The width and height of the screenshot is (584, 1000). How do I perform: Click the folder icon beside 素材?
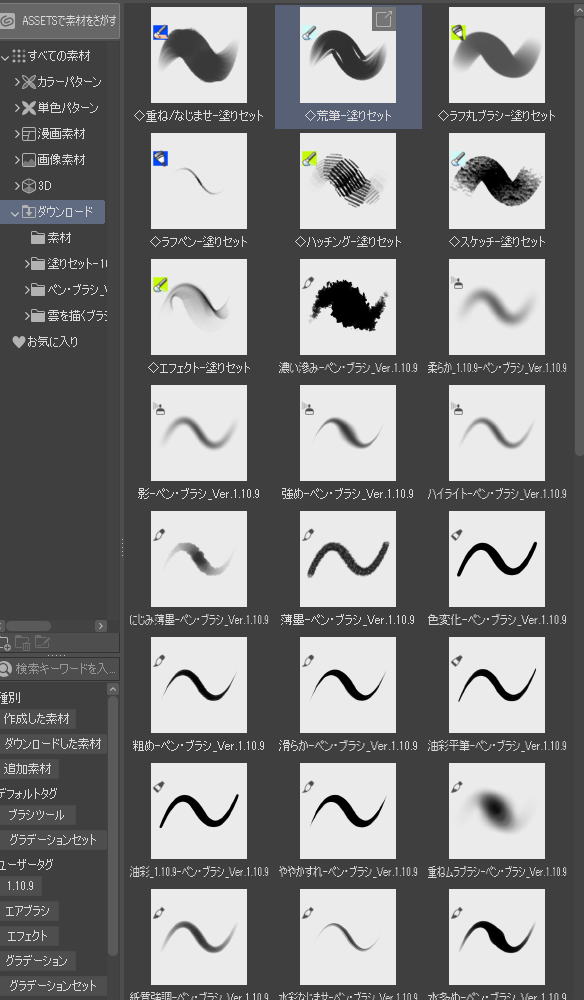click(38, 238)
